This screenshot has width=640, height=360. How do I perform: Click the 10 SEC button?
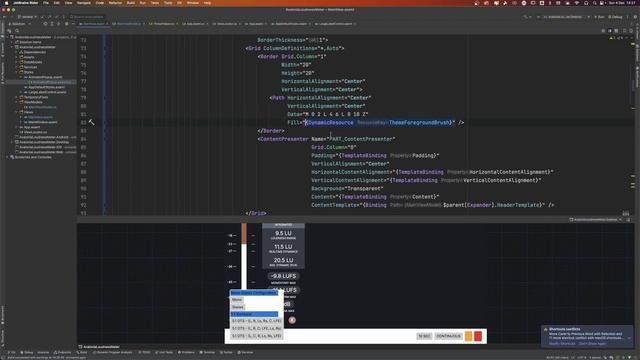tap(424, 336)
